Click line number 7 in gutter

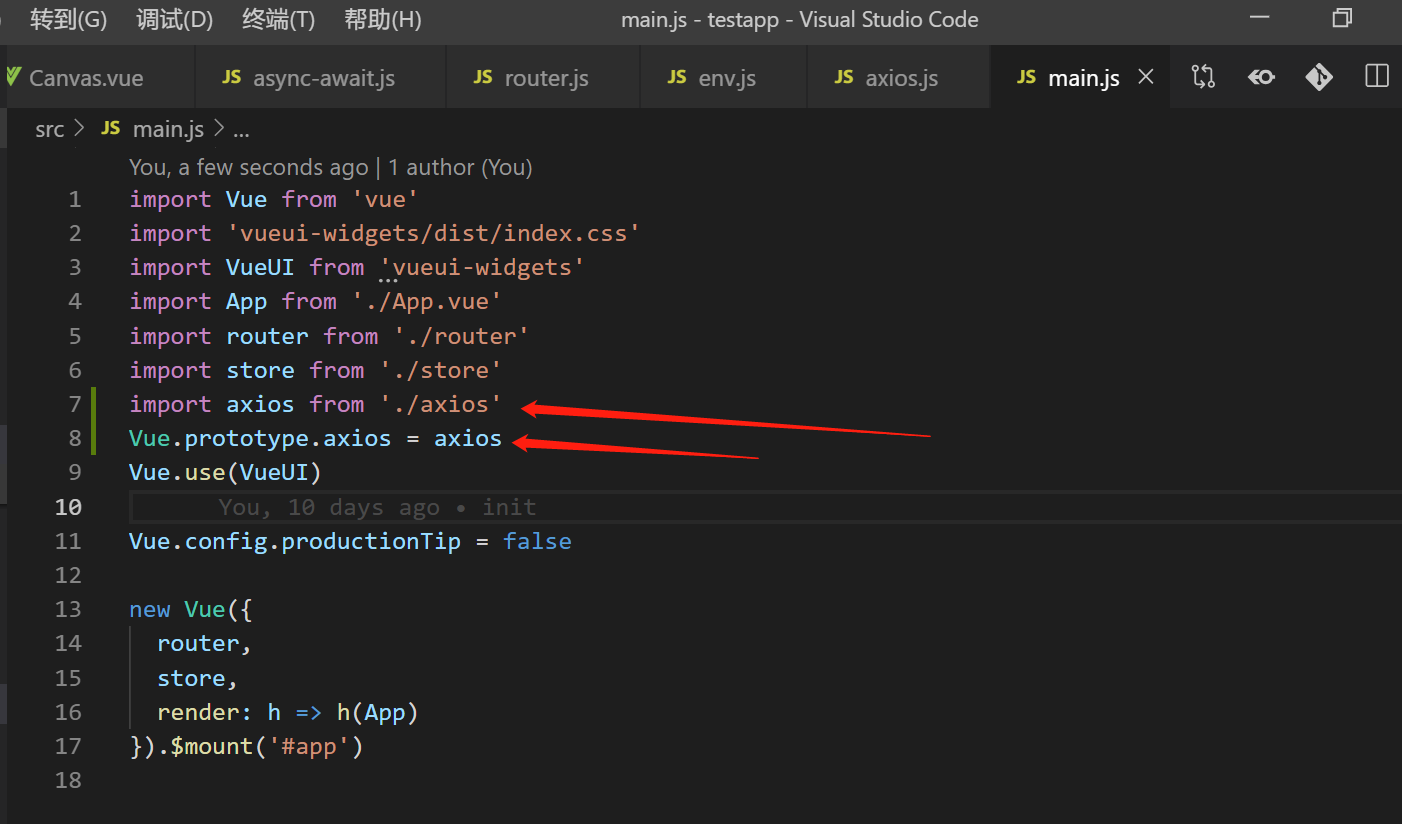pyautogui.click(x=75, y=404)
